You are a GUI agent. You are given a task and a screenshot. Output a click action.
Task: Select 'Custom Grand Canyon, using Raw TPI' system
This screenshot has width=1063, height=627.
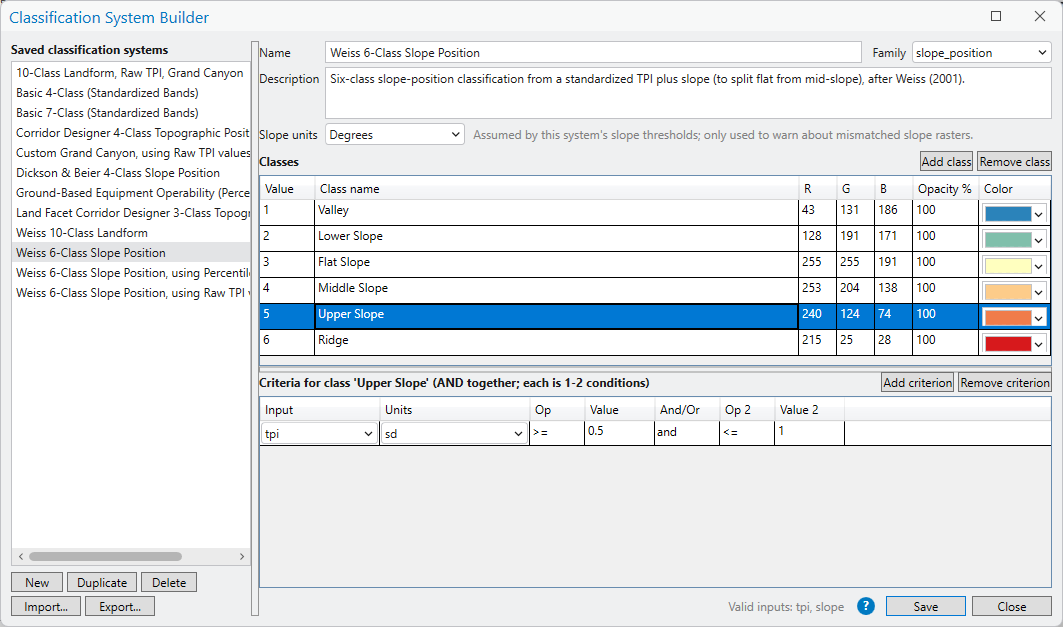point(131,153)
